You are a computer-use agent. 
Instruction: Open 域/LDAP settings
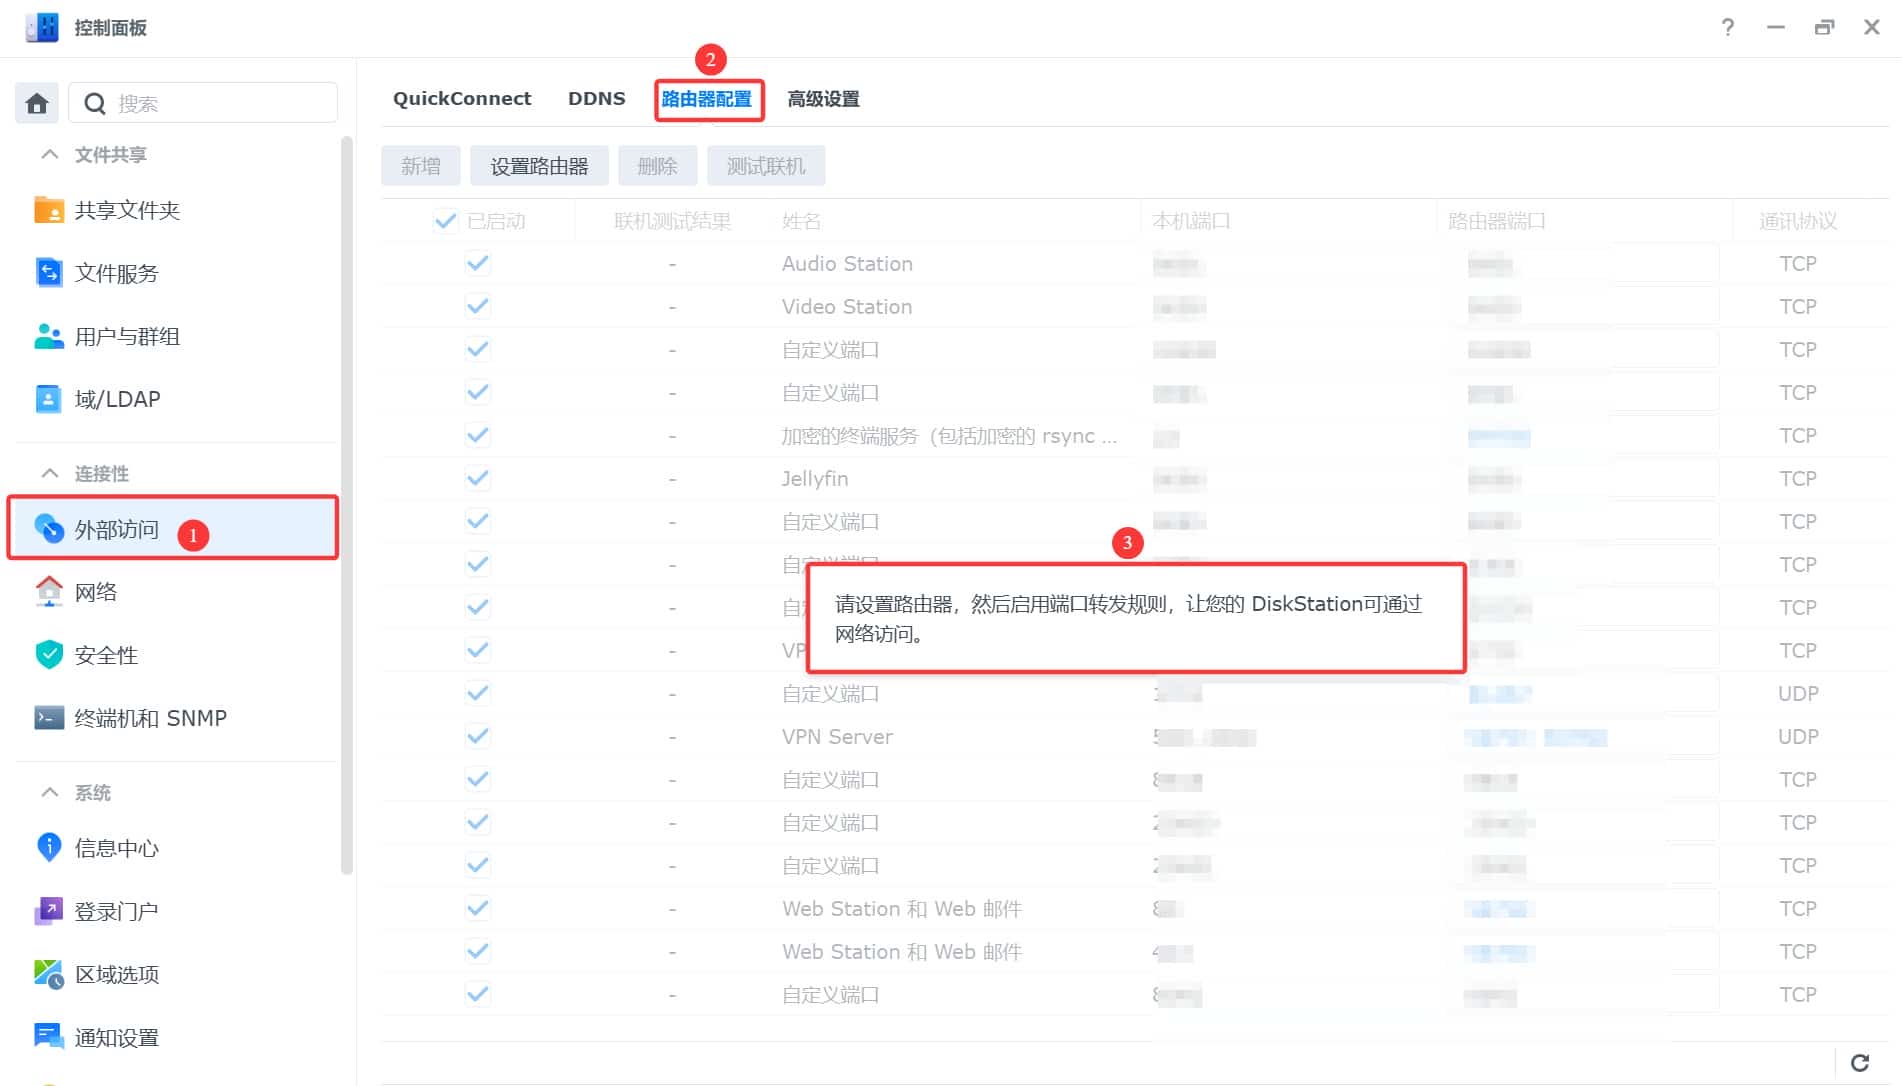117,399
